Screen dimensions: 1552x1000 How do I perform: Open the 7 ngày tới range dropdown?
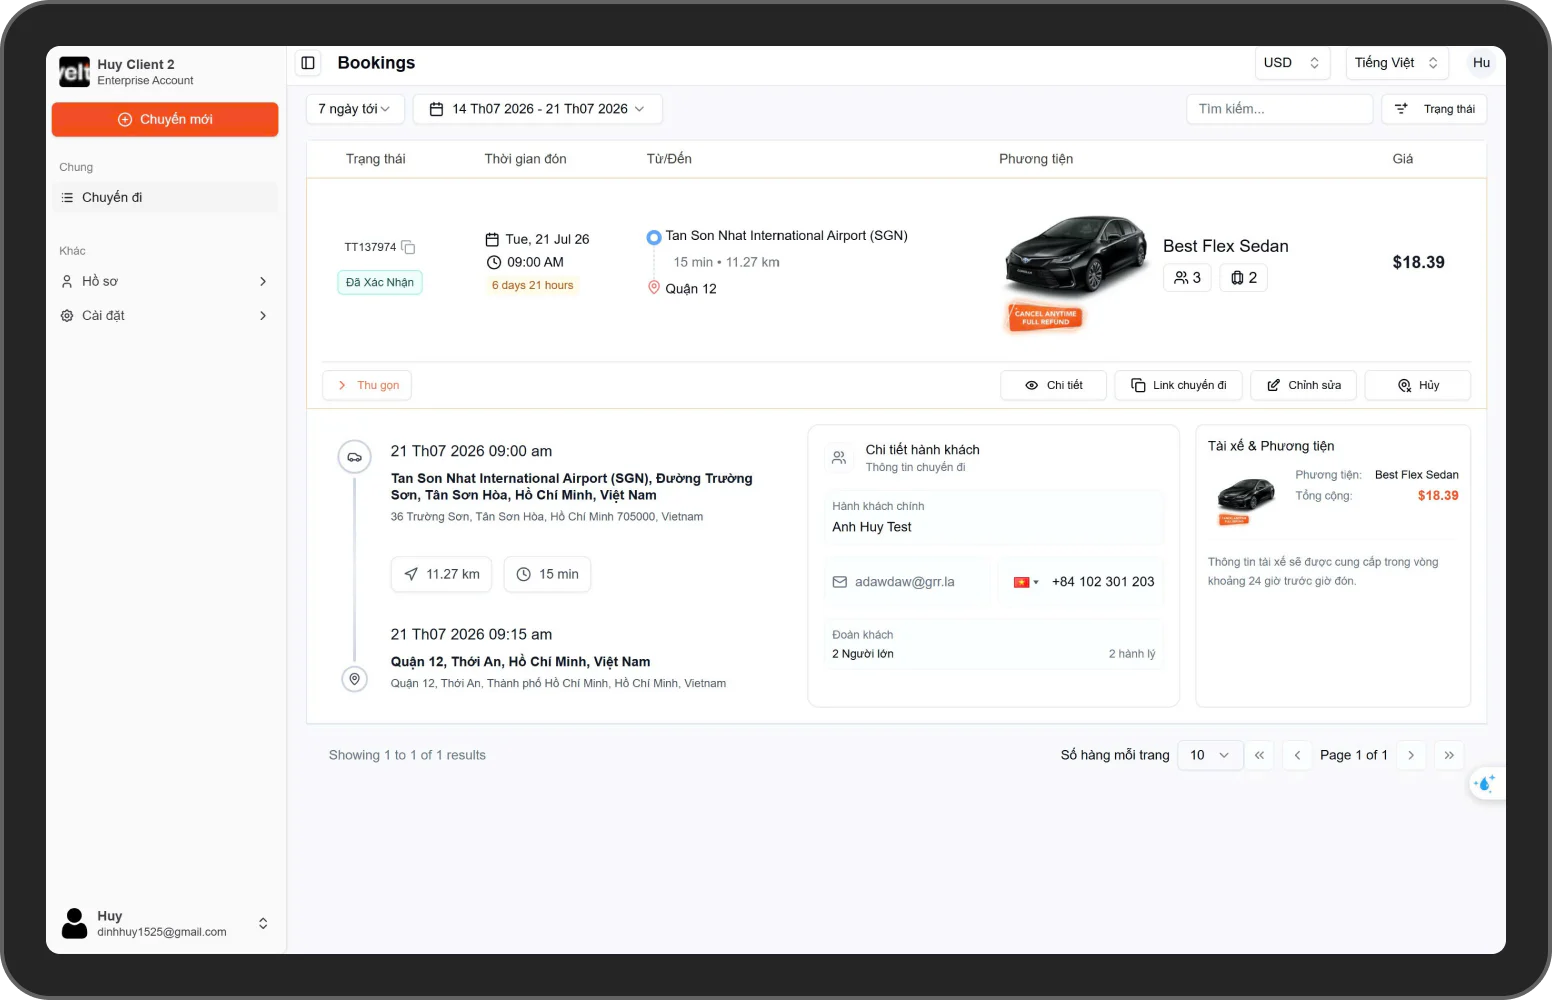[355, 109]
